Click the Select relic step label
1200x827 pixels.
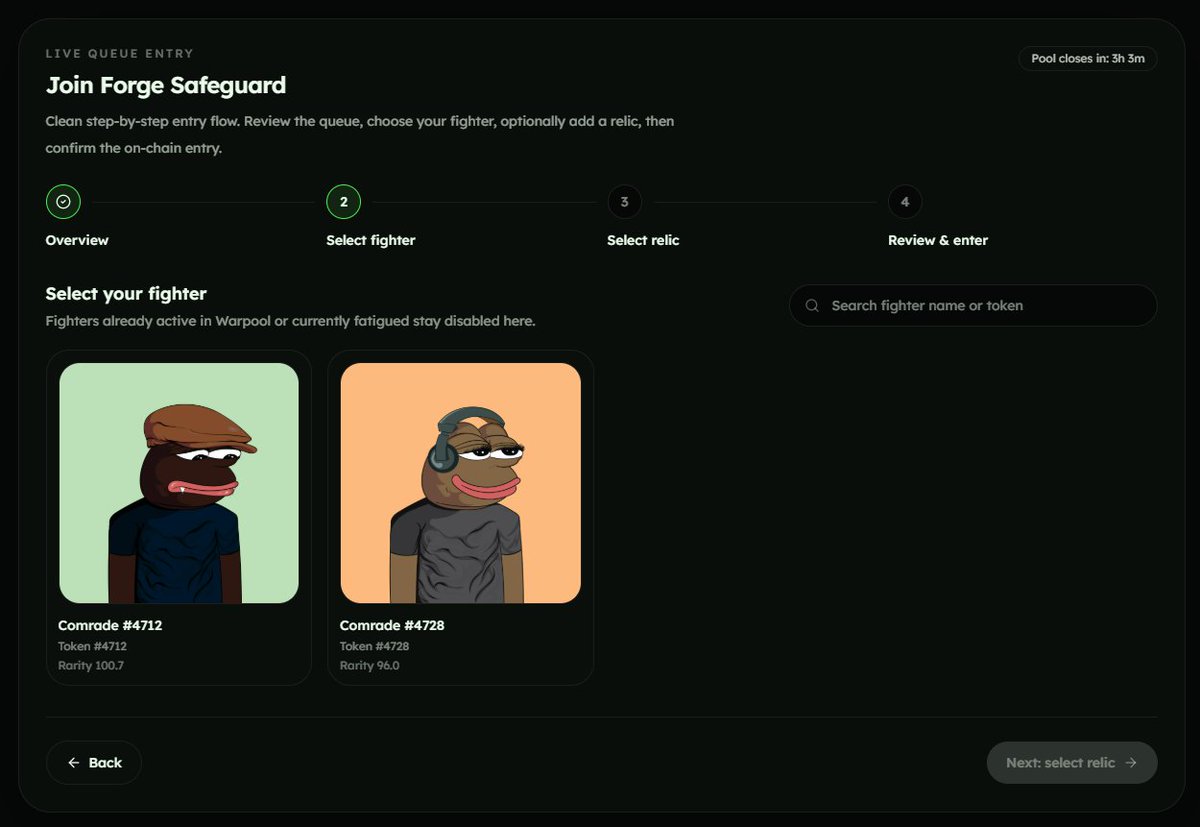click(x=643, y=240)
